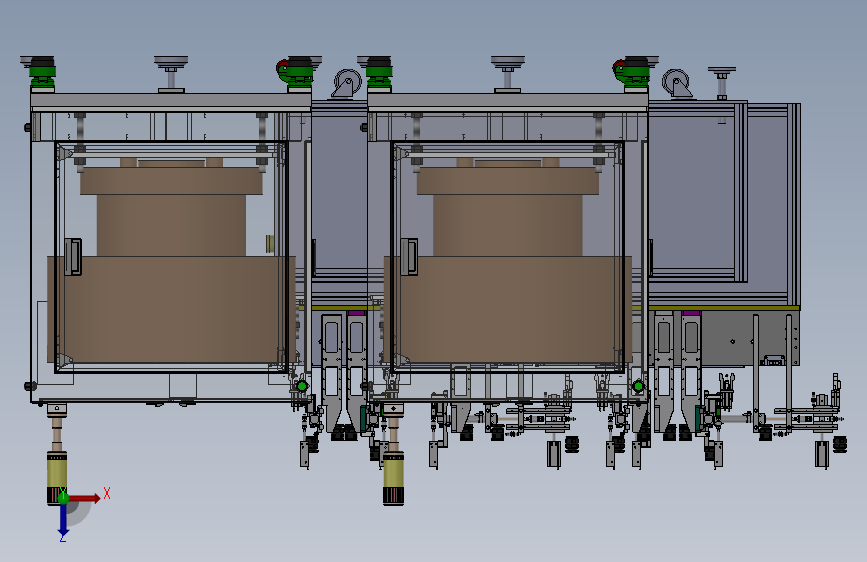Select the leveling pad on the far-right aluminum frame
The width and height of the screenshot is (867, 562).
click(x=722, y=84)
